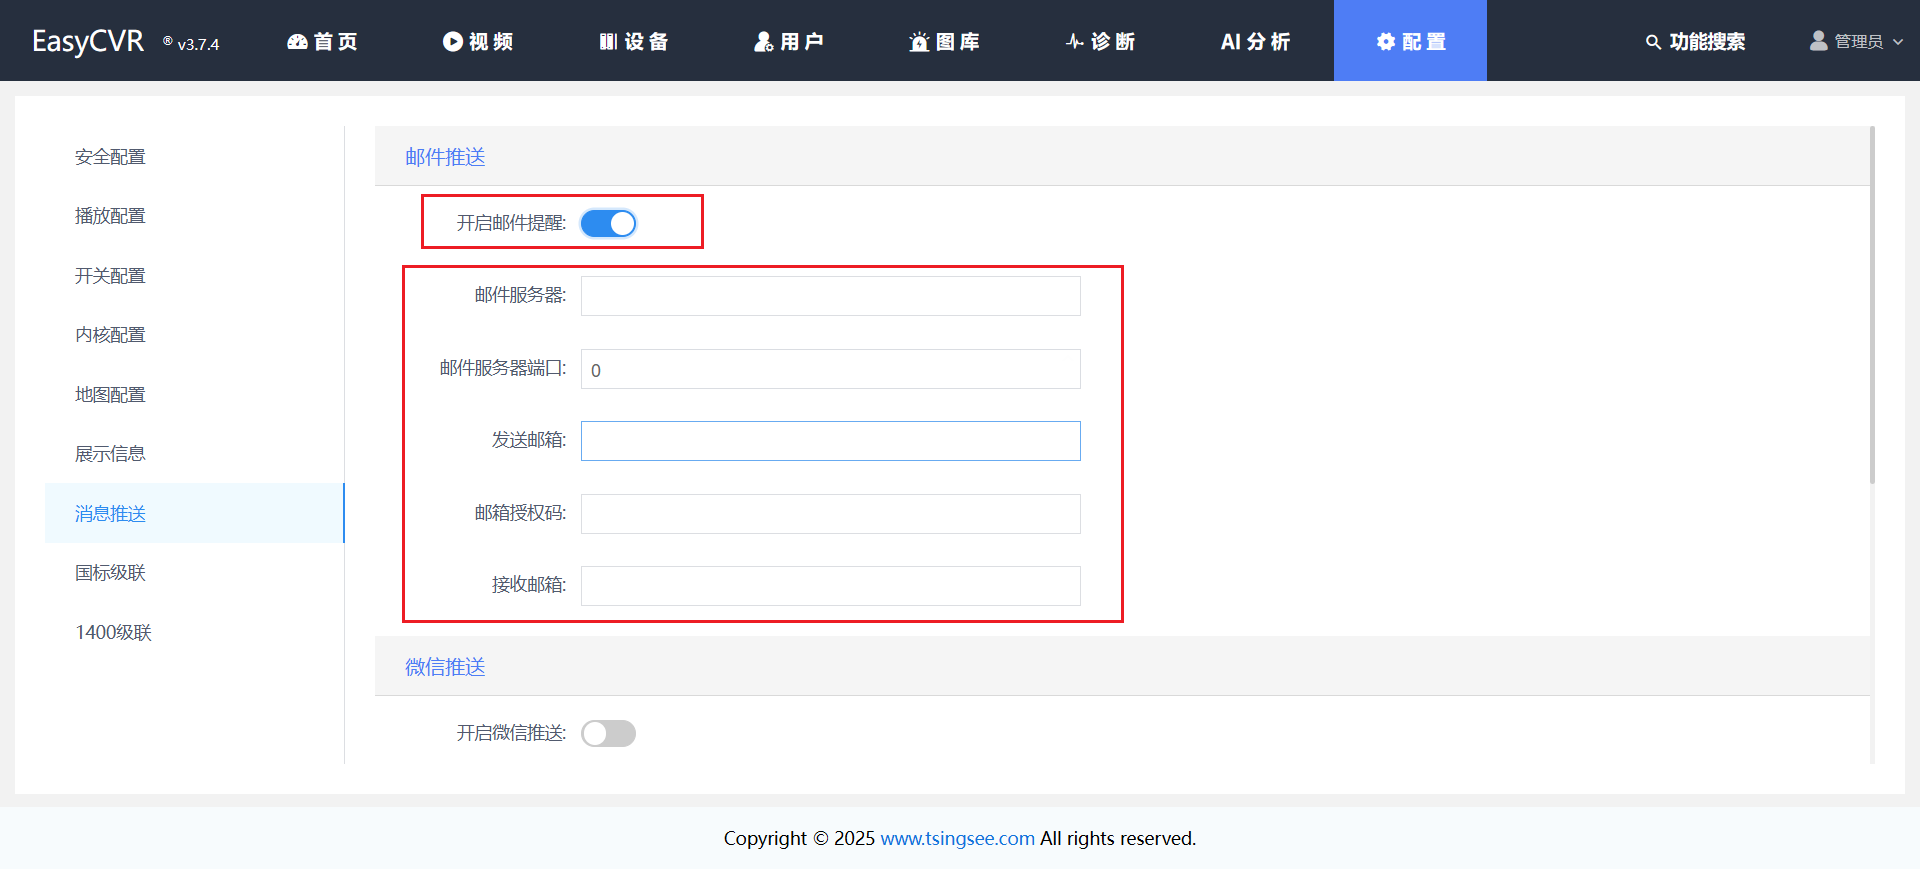Click the device icon beside 设备

pos(608,42)
